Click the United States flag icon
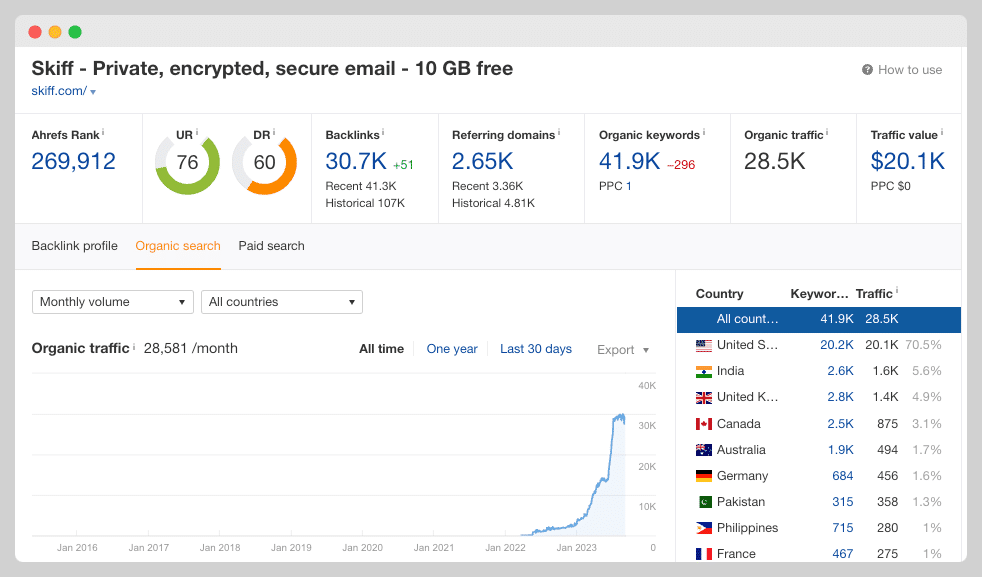 tap(704, 345)
